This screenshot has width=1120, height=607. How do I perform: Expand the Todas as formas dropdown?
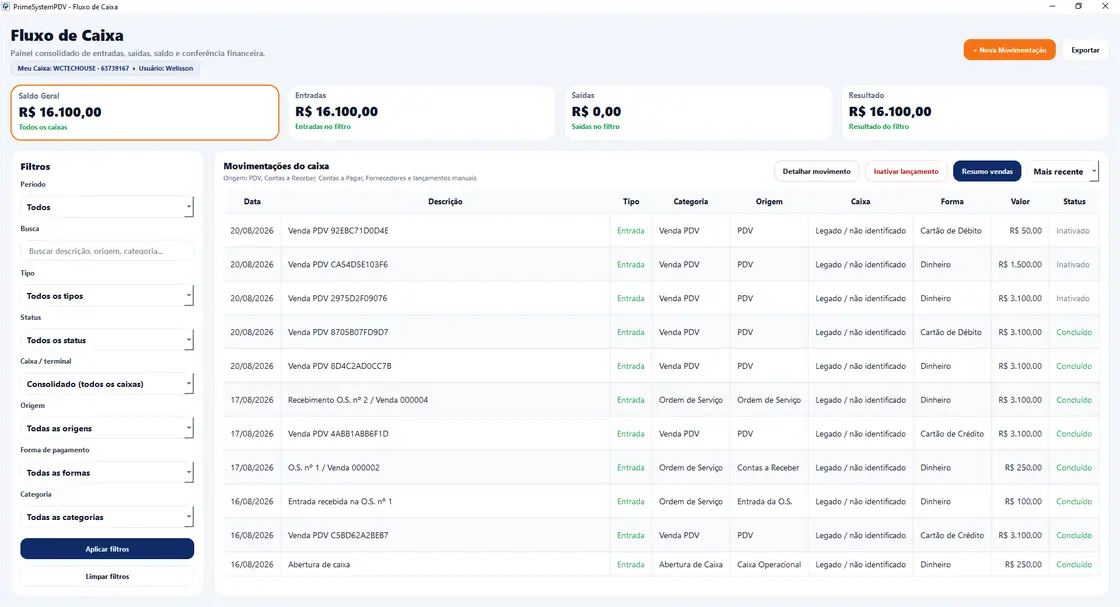pos(107,473)
